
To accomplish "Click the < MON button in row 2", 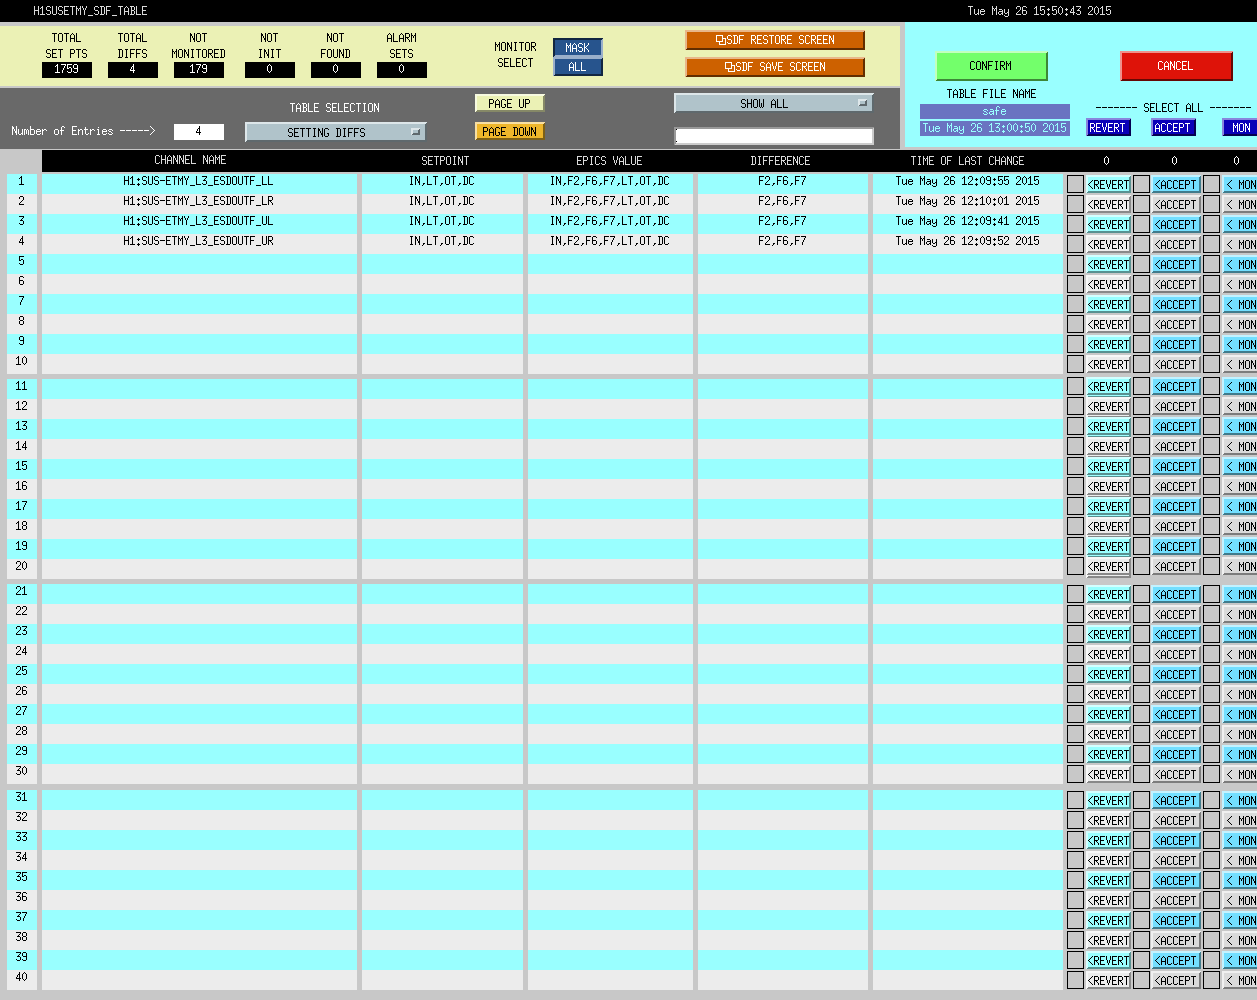I will point(1241,205).
